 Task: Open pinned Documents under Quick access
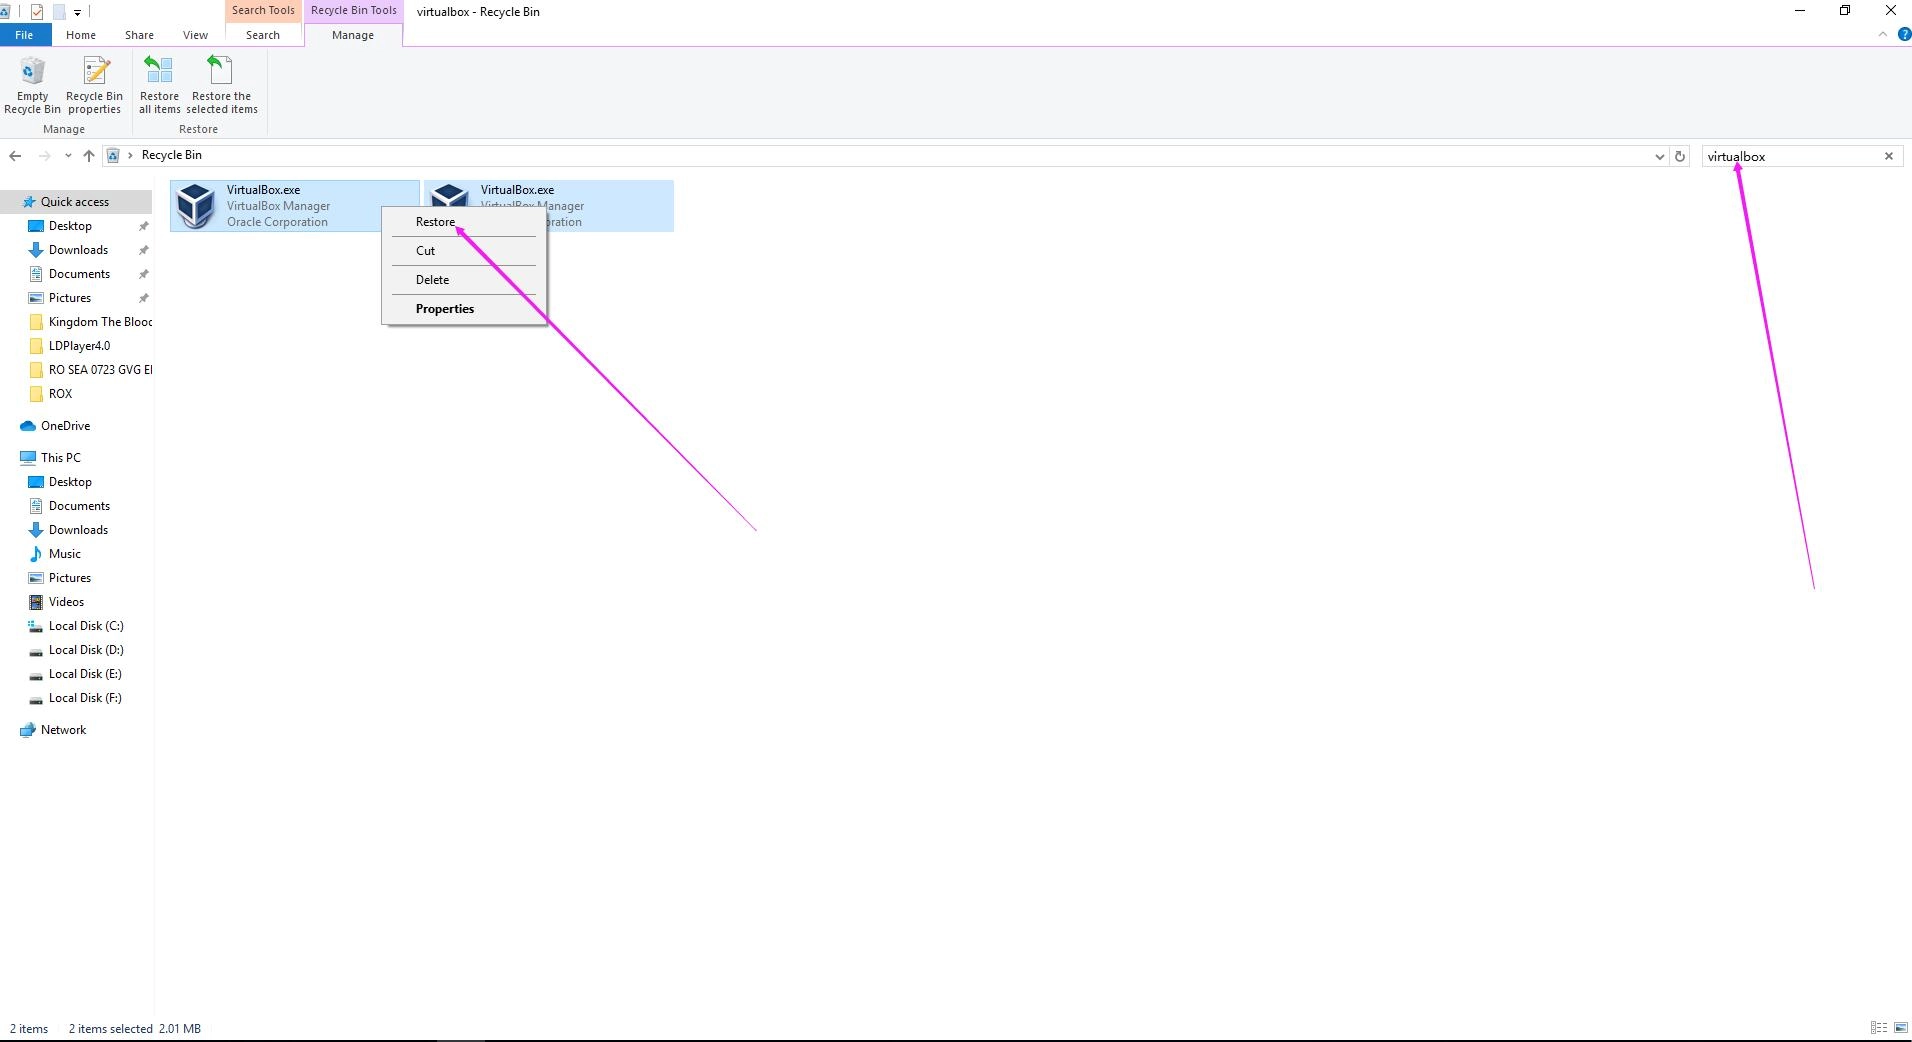coord(79,274)
